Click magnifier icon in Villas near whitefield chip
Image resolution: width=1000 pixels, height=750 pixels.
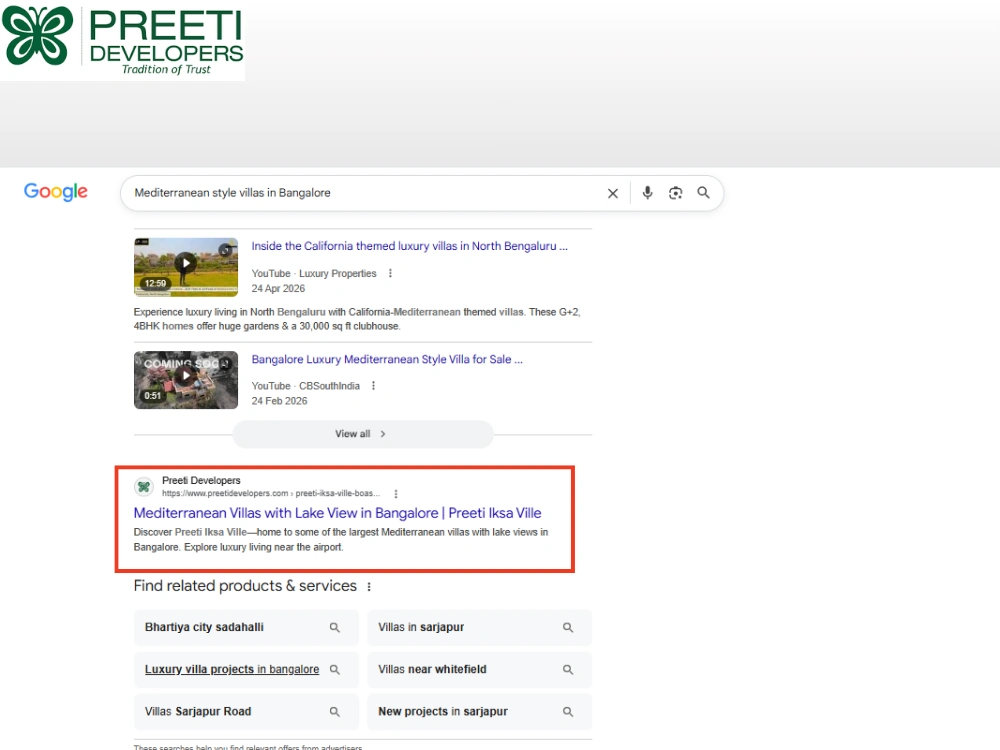click(568, 670)
